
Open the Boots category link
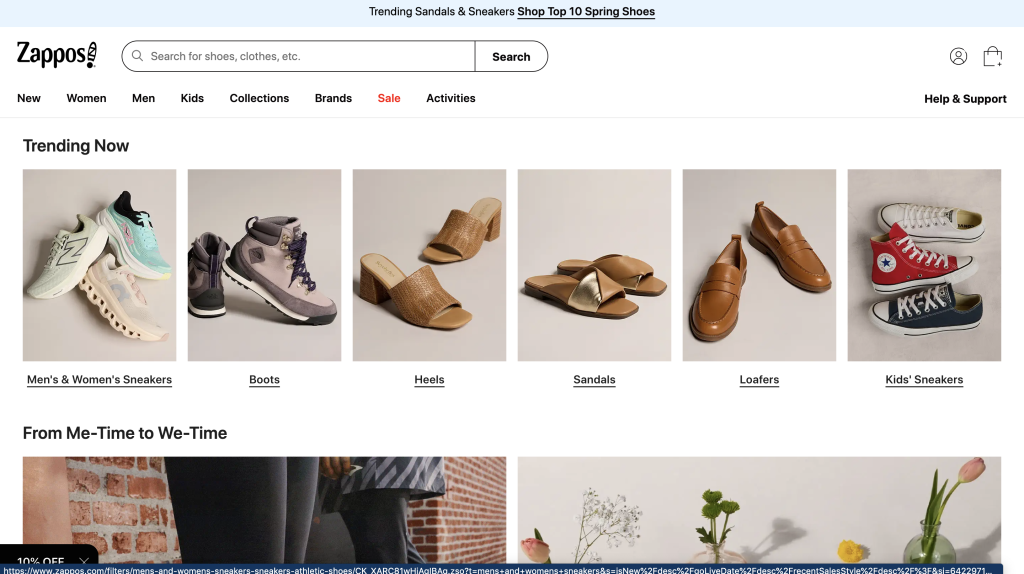264,379
